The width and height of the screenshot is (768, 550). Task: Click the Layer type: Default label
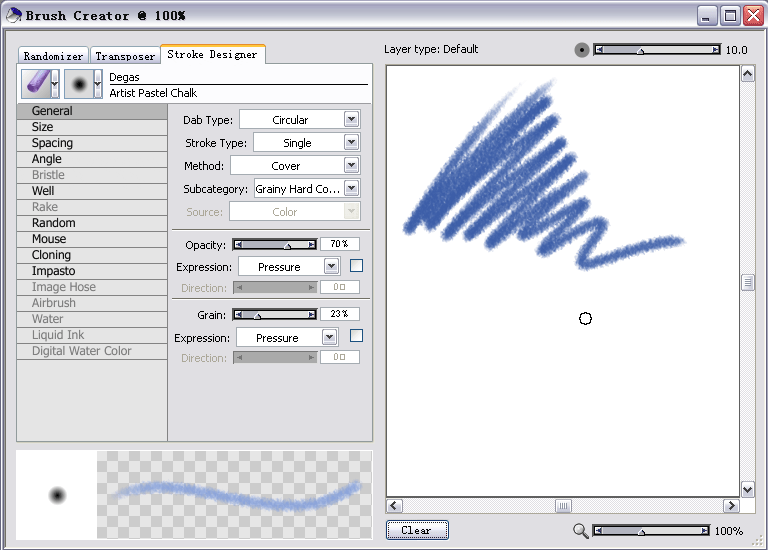coord(431,49)
